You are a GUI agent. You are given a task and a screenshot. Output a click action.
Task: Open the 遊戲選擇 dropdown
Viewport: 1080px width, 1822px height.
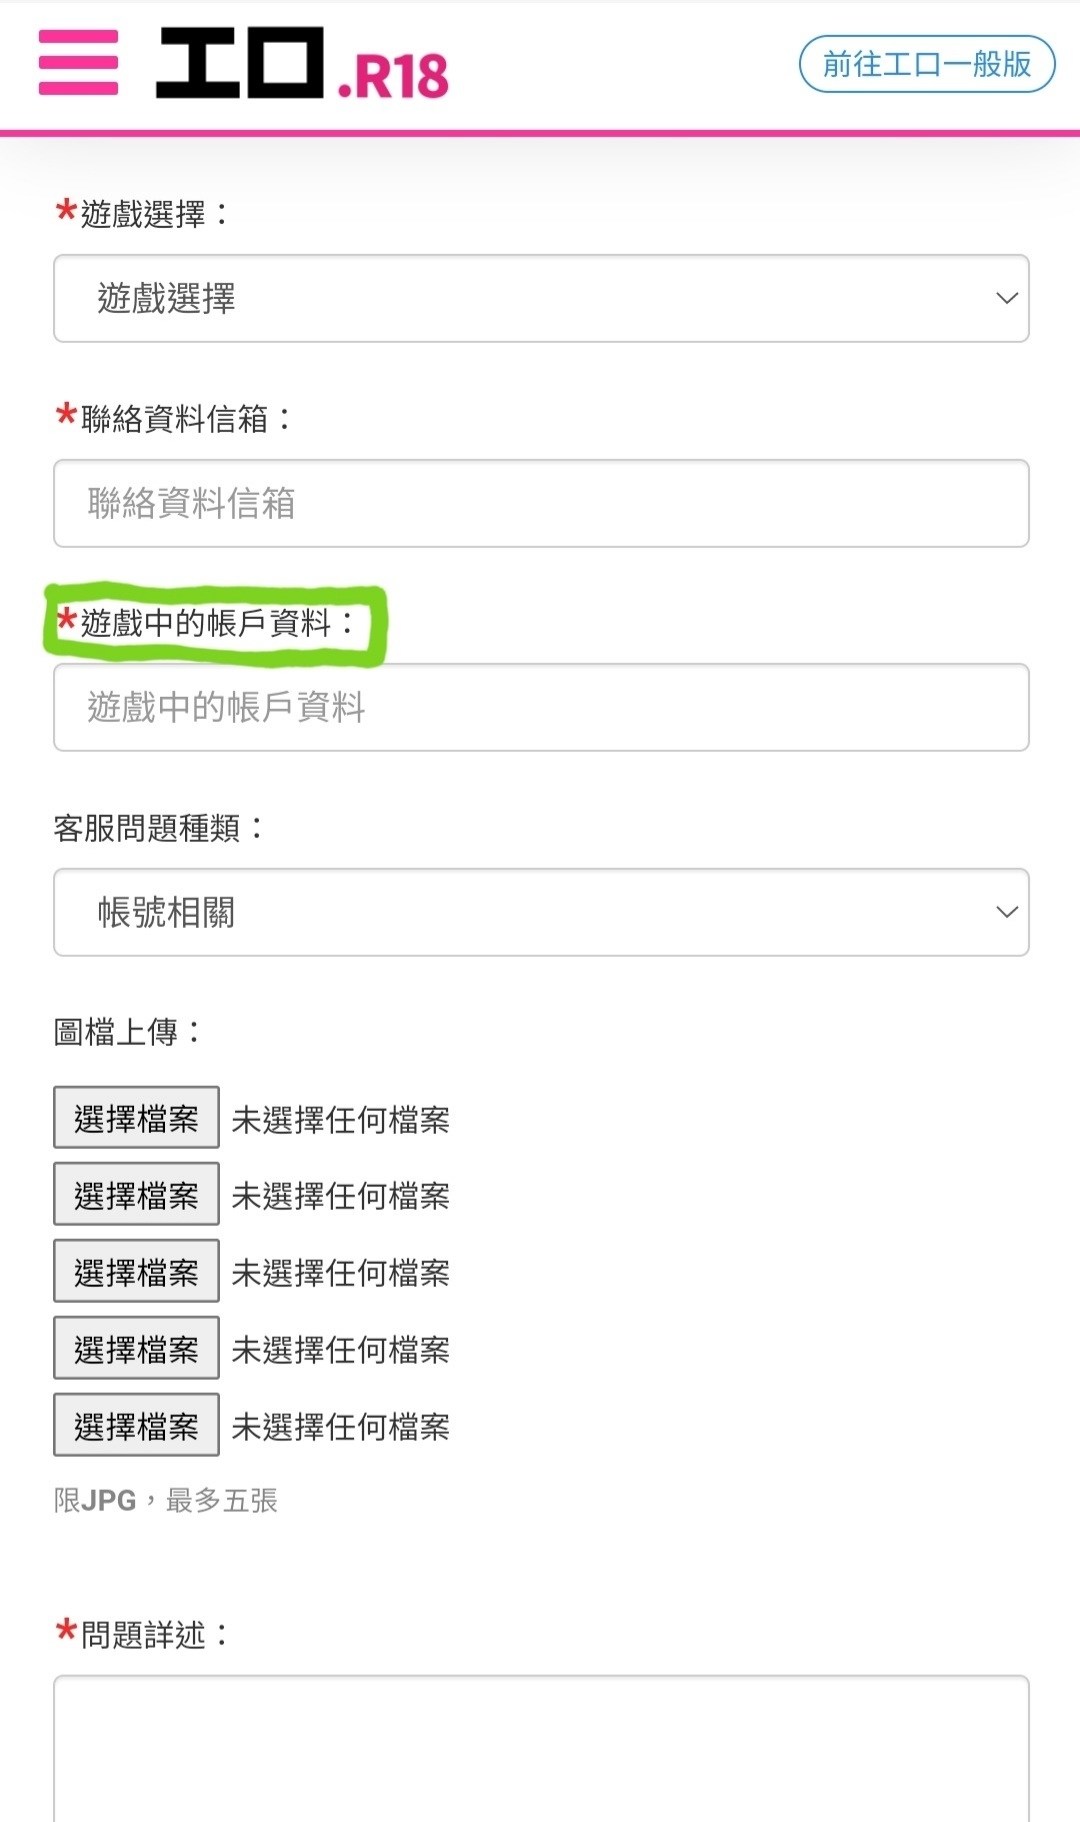coord(540,298)
